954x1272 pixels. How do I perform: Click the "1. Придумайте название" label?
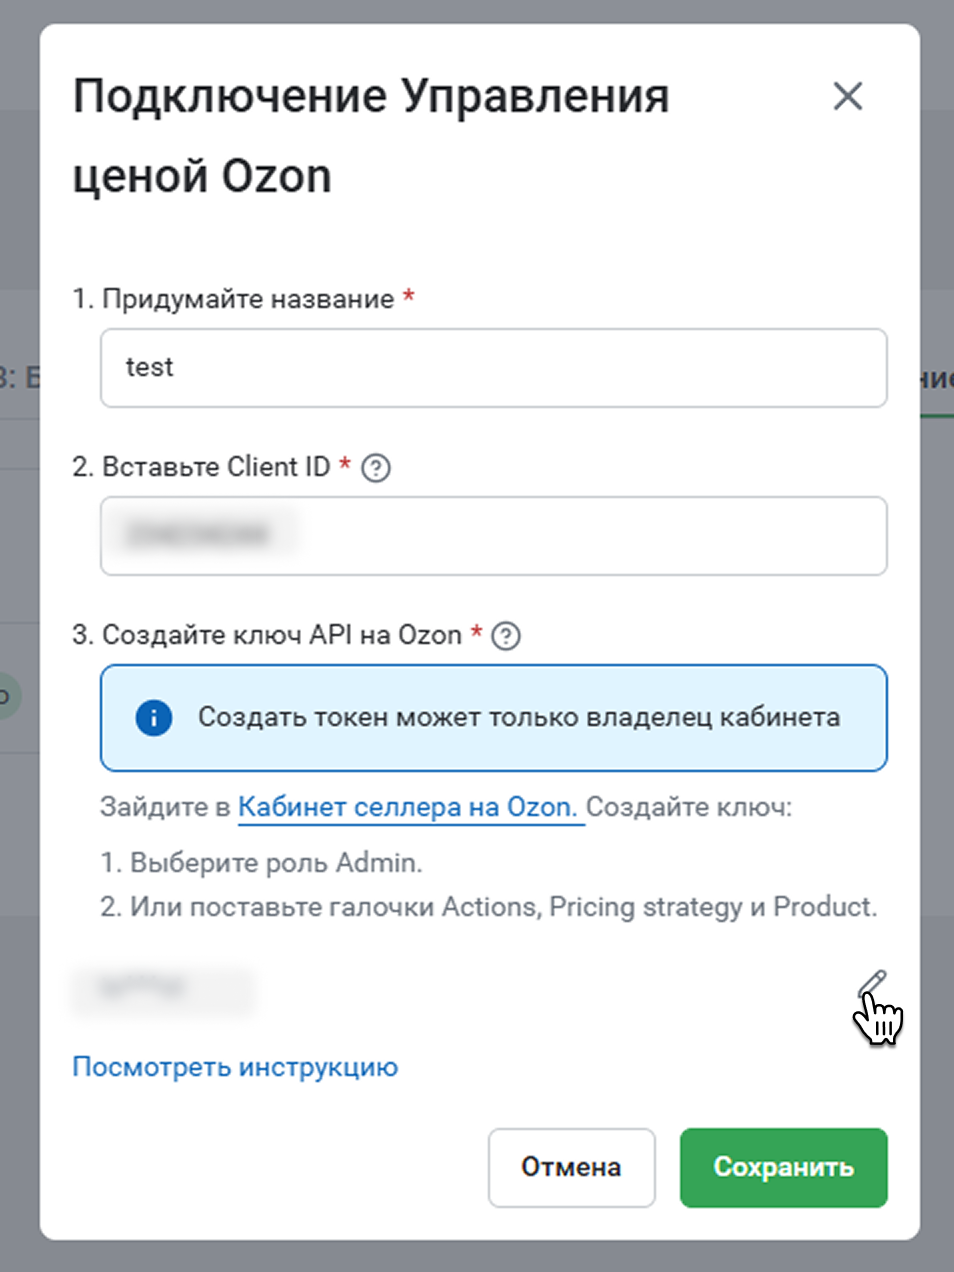click(x=233, y=299)
